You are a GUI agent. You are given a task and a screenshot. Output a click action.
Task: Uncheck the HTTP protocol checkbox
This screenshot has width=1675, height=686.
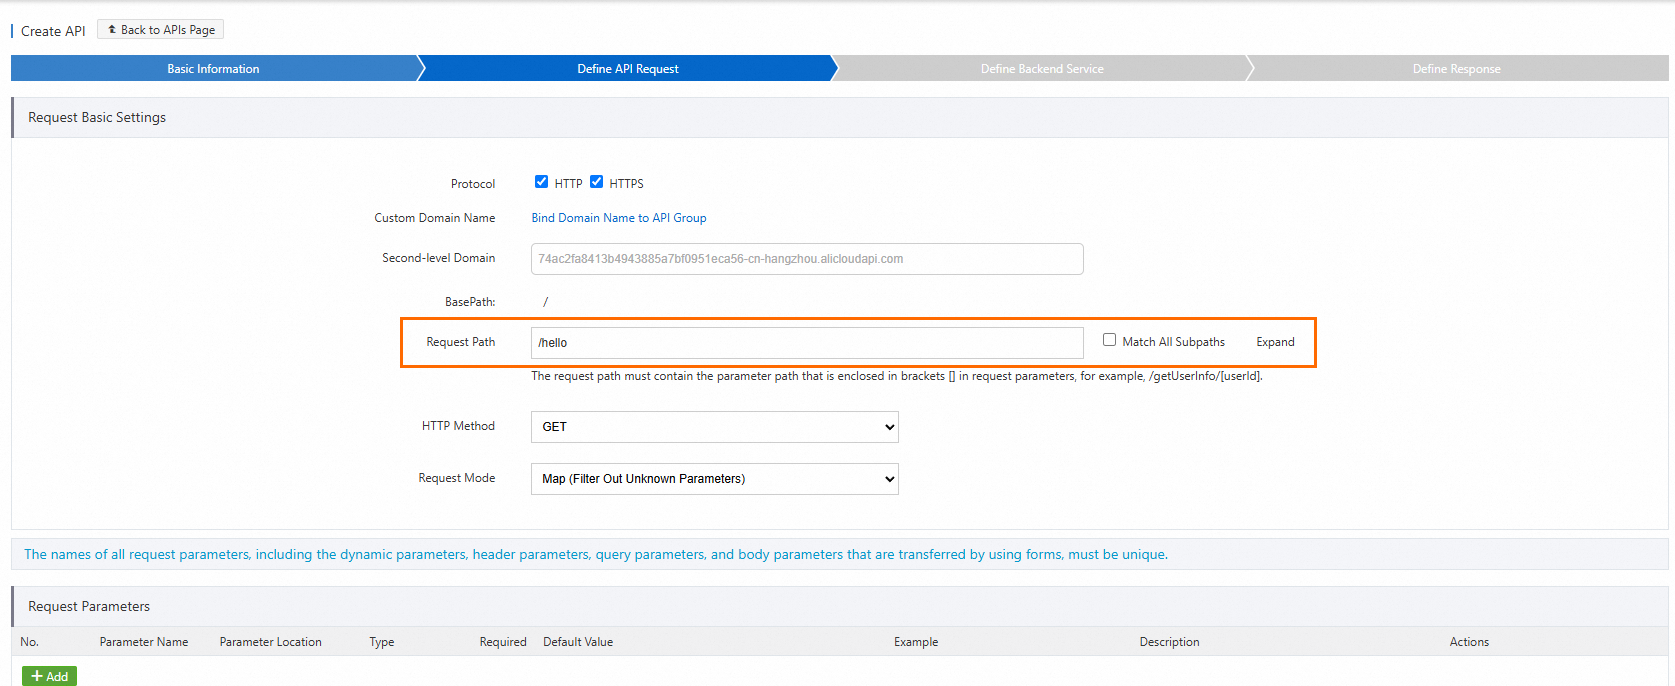coord(541,182)
